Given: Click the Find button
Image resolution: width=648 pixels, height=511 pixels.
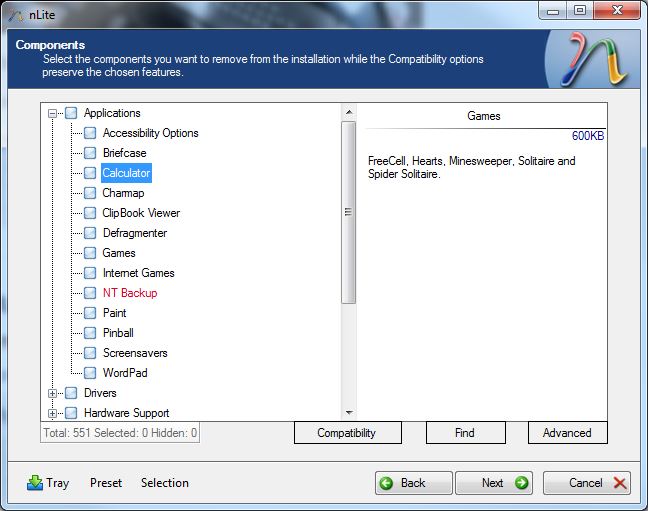Looking at the screenshot, I should 465,433.
